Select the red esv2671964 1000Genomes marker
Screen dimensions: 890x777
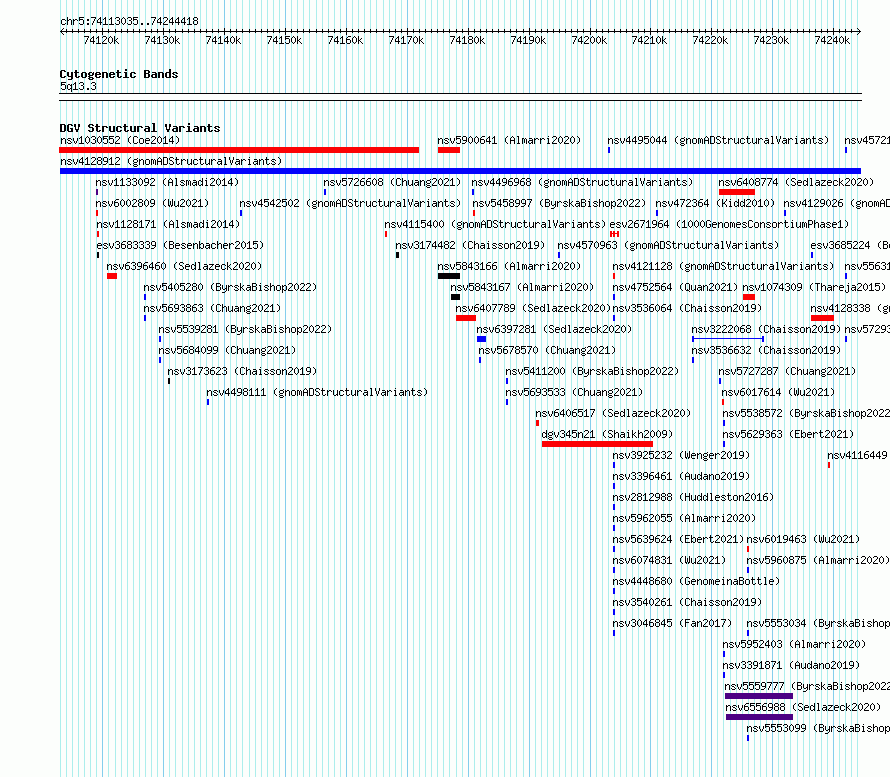(x=614, y=234)
